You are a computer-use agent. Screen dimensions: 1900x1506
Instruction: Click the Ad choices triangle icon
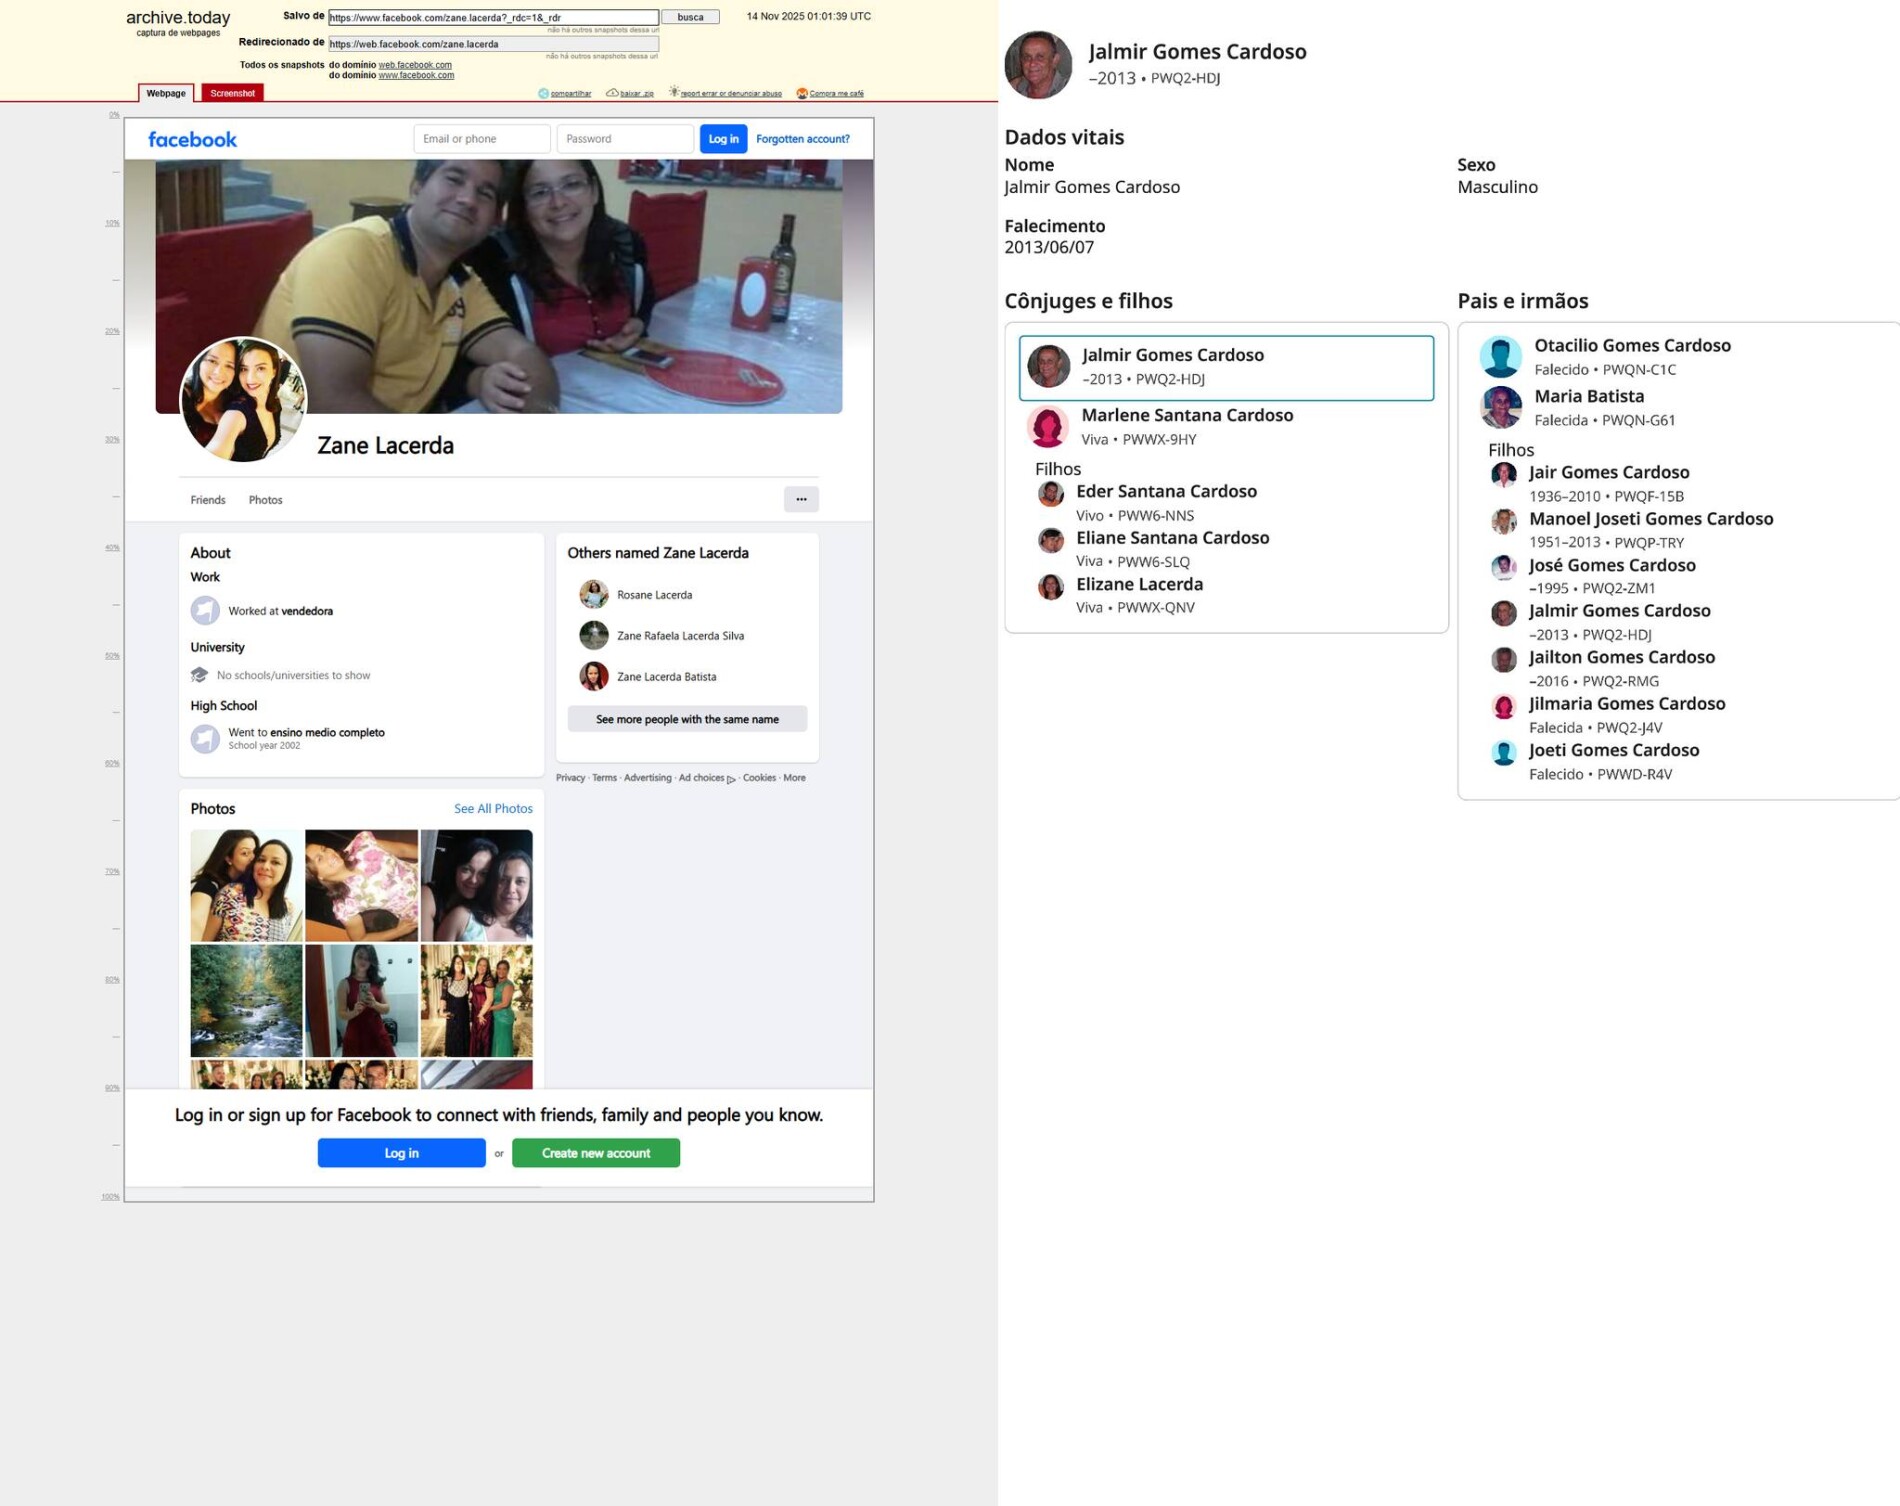731,779
